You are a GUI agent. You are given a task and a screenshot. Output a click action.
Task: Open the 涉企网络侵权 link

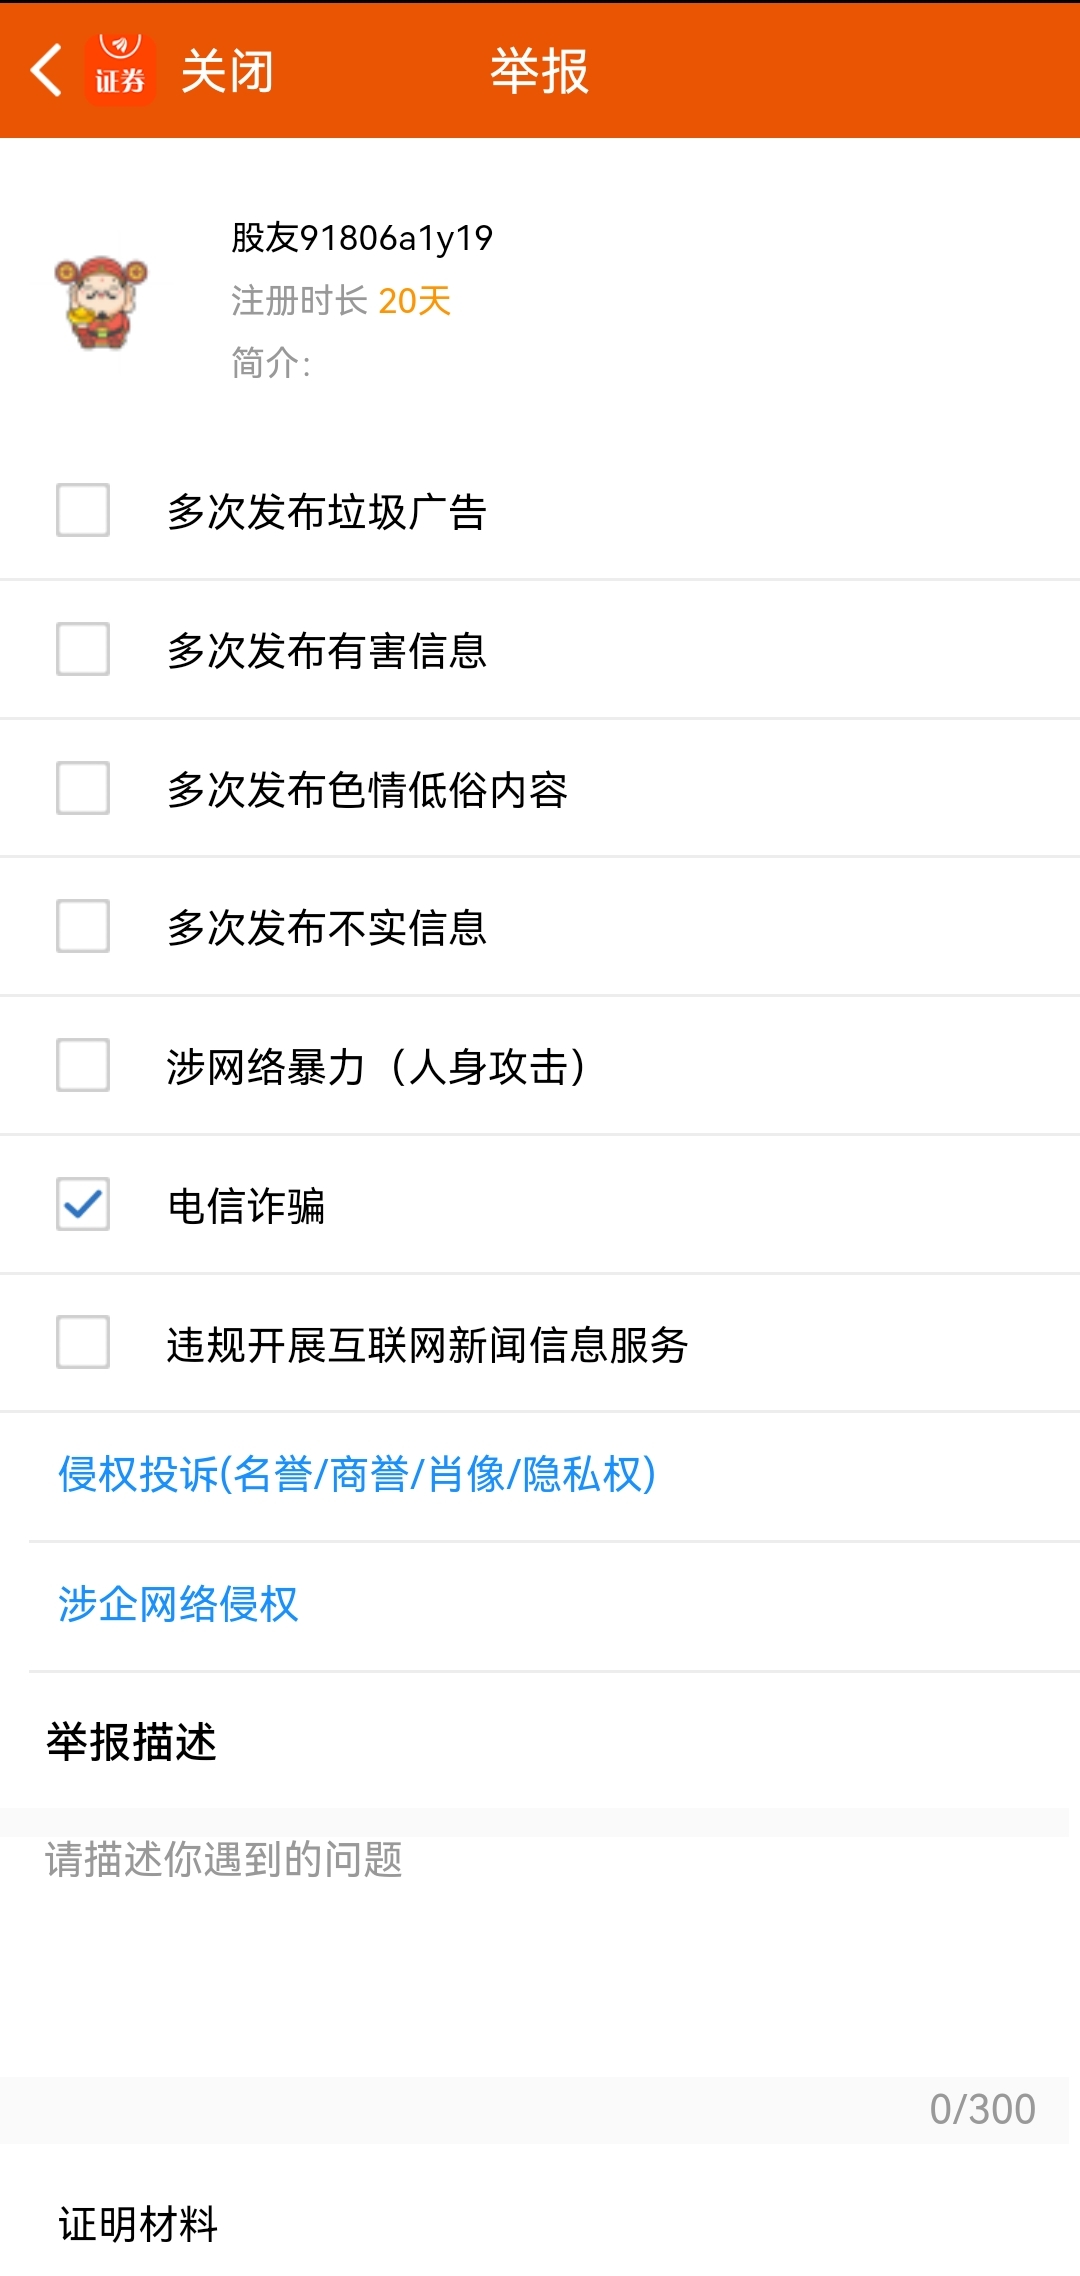click(x=178, y=1604)
